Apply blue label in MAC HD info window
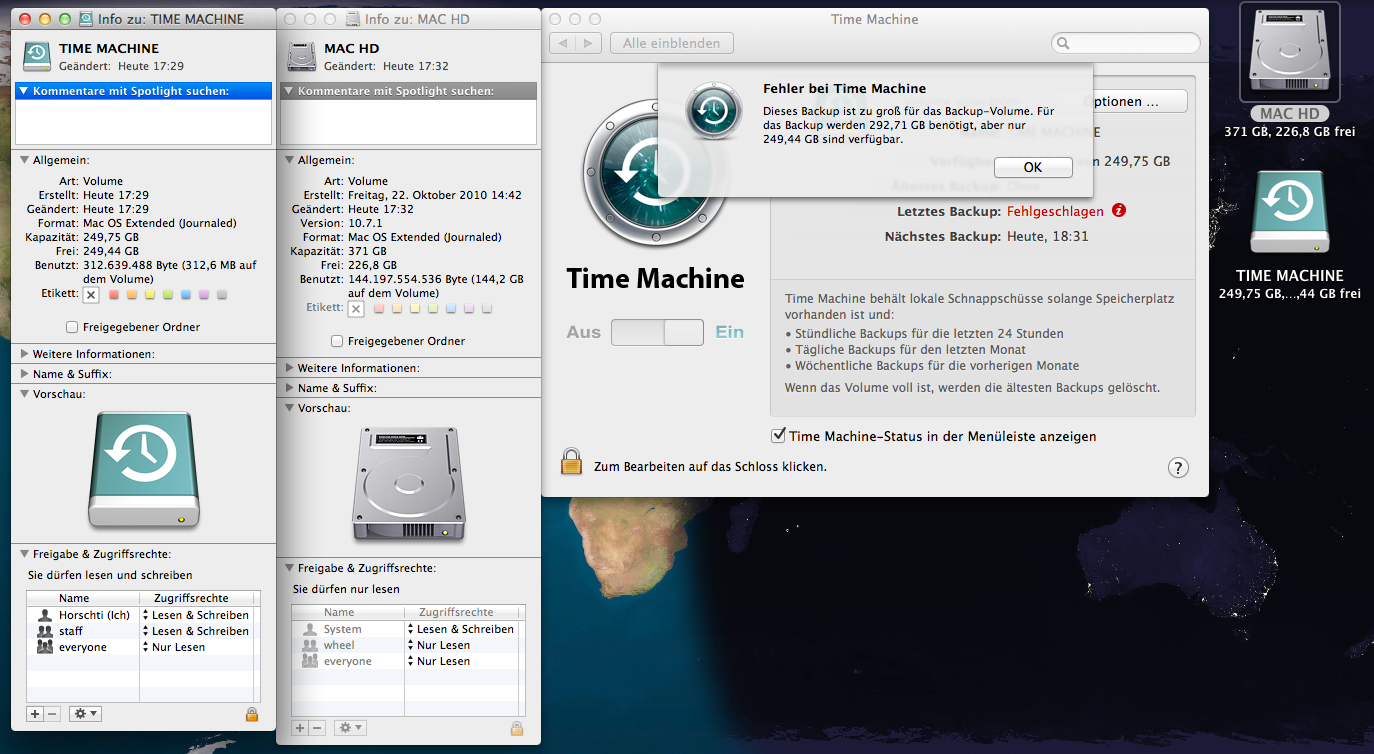 pos(450,309)
